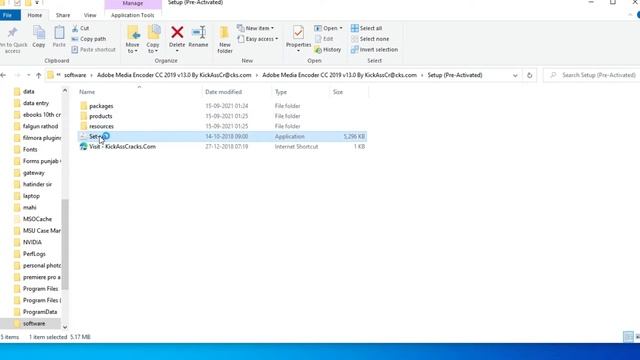Open data folder in navigation pane
Screen dimensions: 640x360
(x=29, y=92)
